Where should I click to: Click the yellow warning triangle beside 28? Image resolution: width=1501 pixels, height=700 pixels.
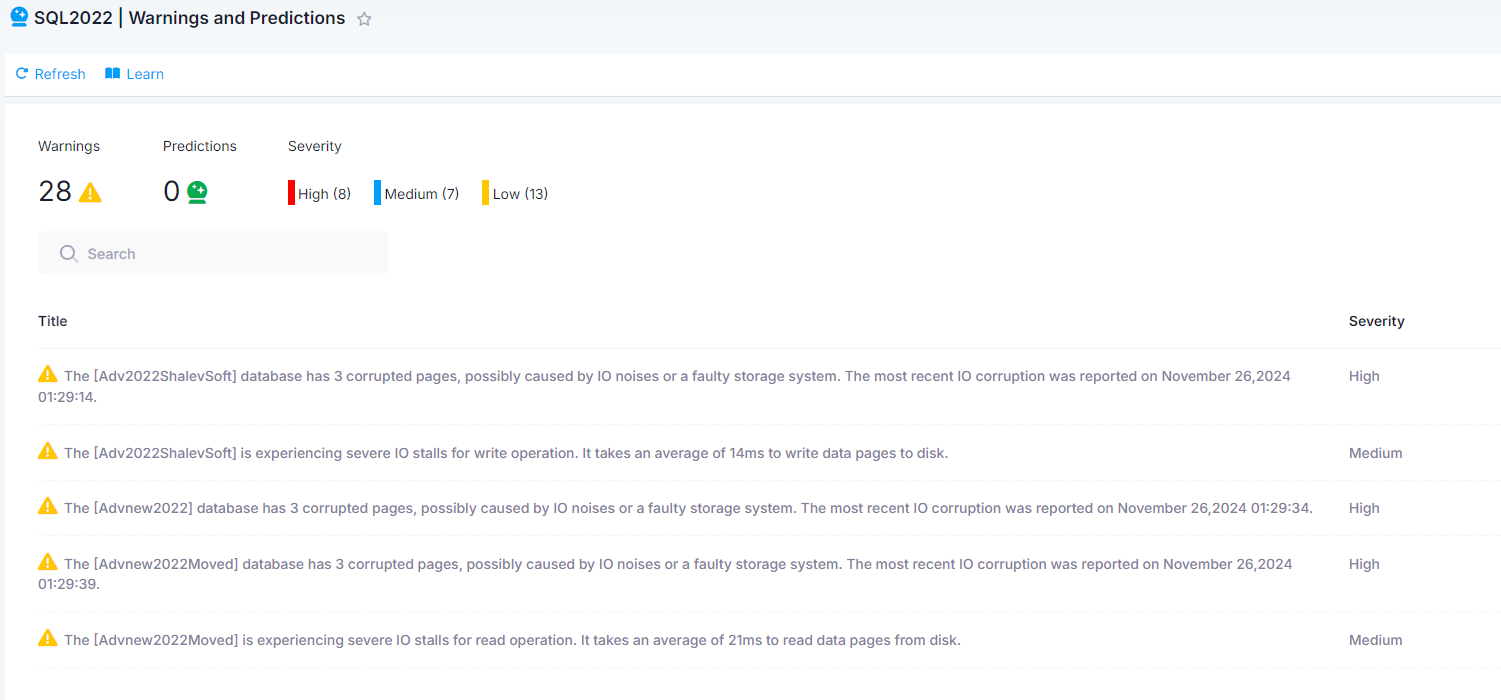tap(90, 192)
